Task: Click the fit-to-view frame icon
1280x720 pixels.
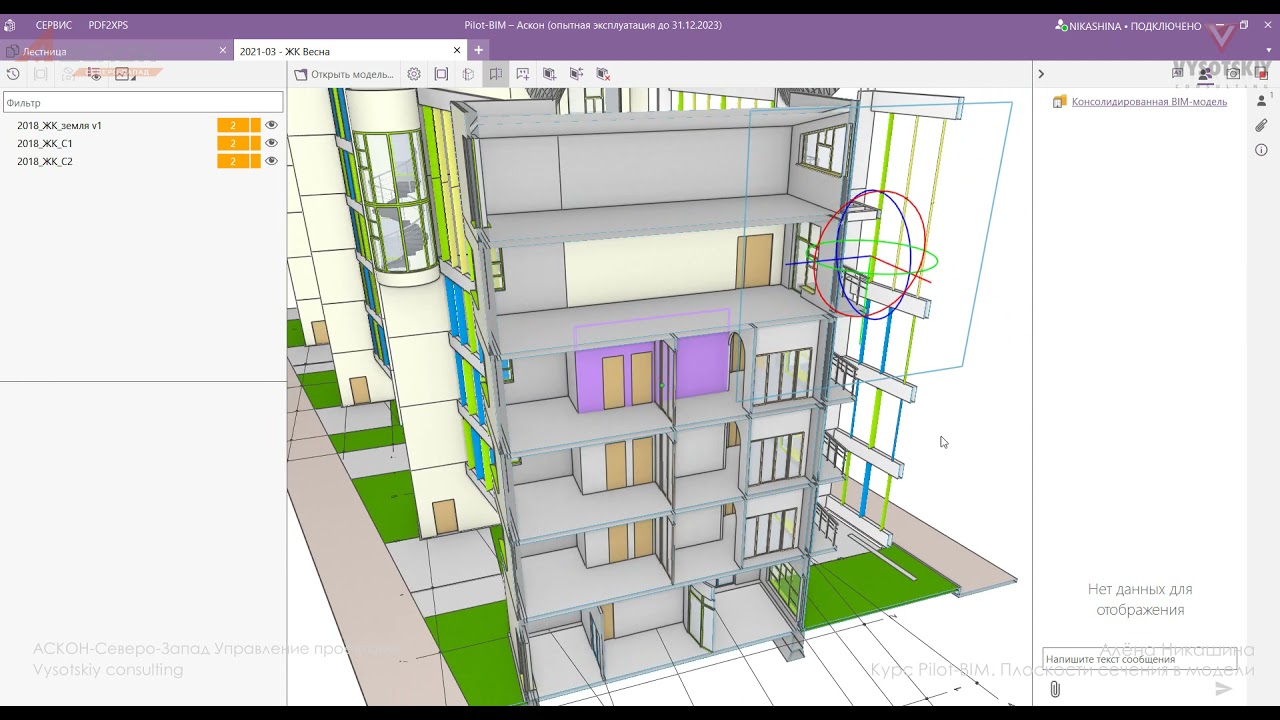Action: [441, 74]
